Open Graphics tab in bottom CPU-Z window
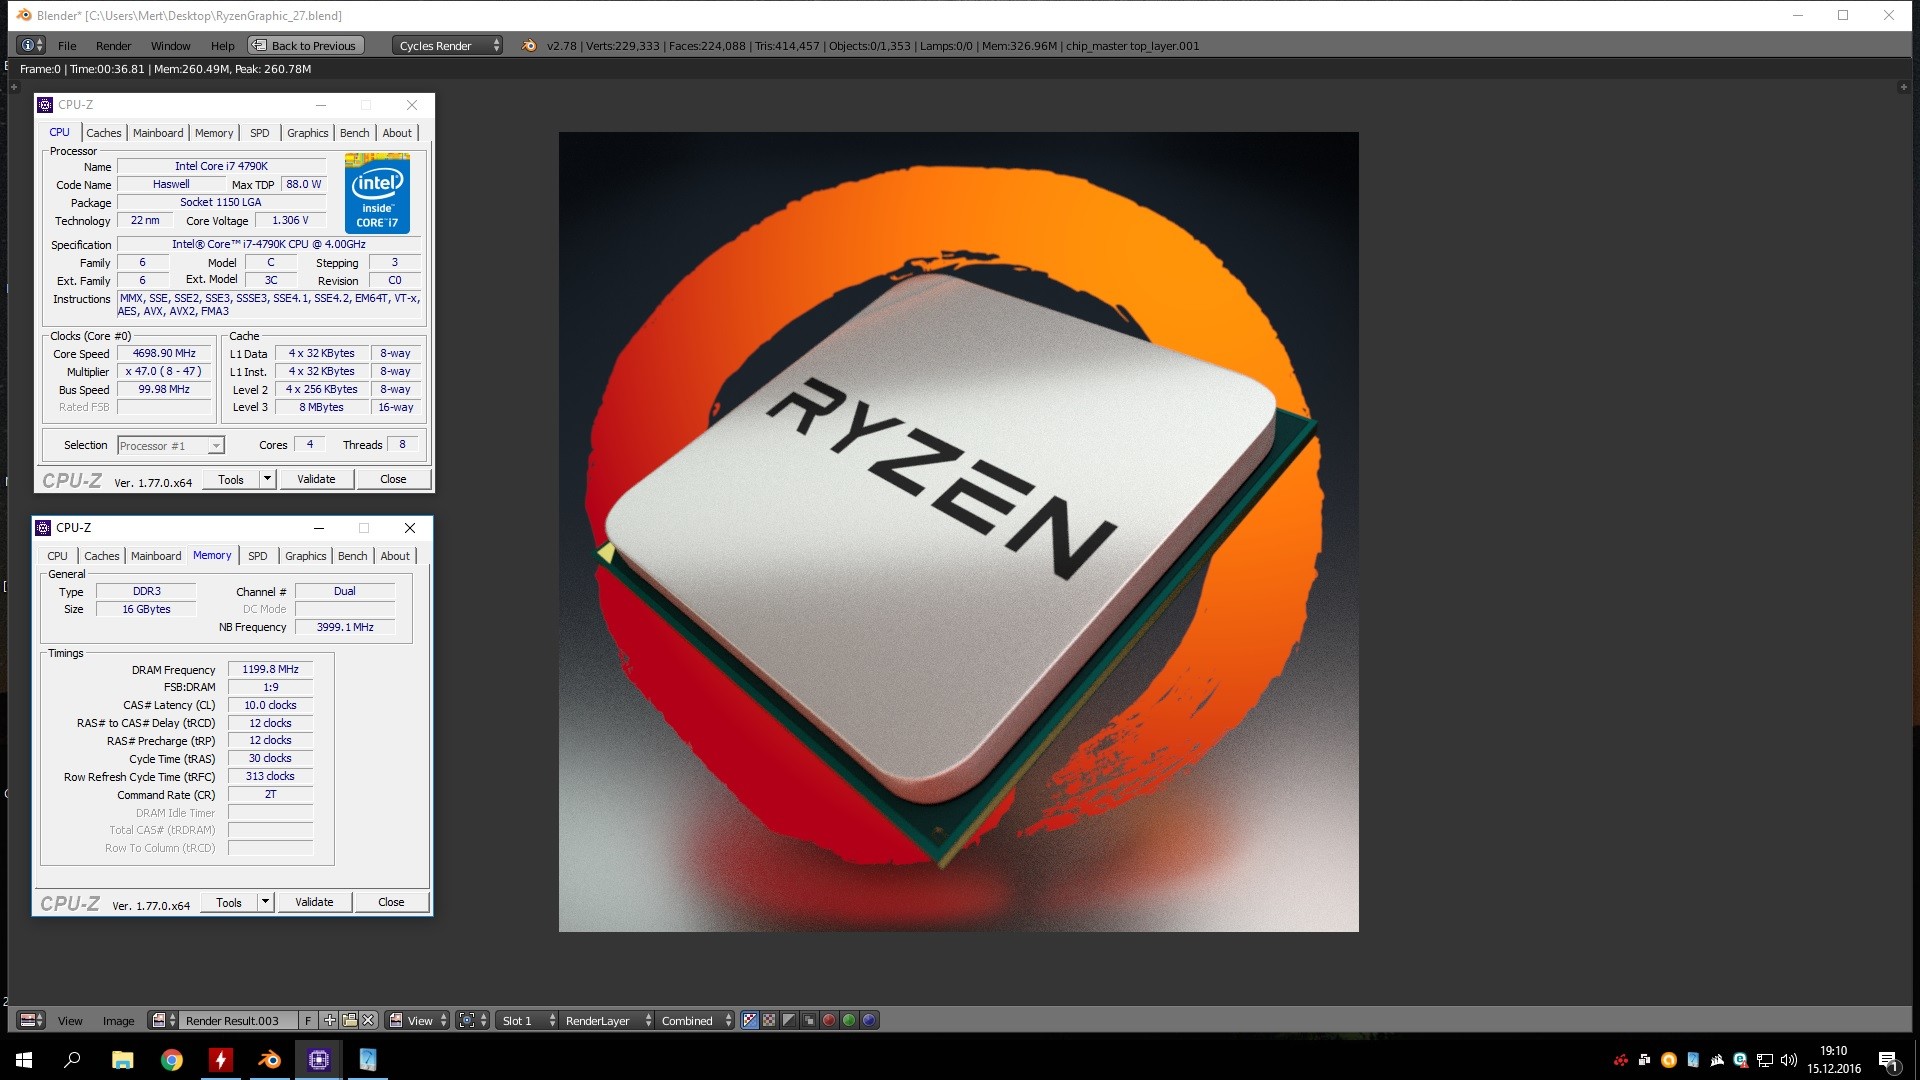Image resolution: width=1920 pixels, height=1080 pixels. pyautogui.click(x=305, y=556)
